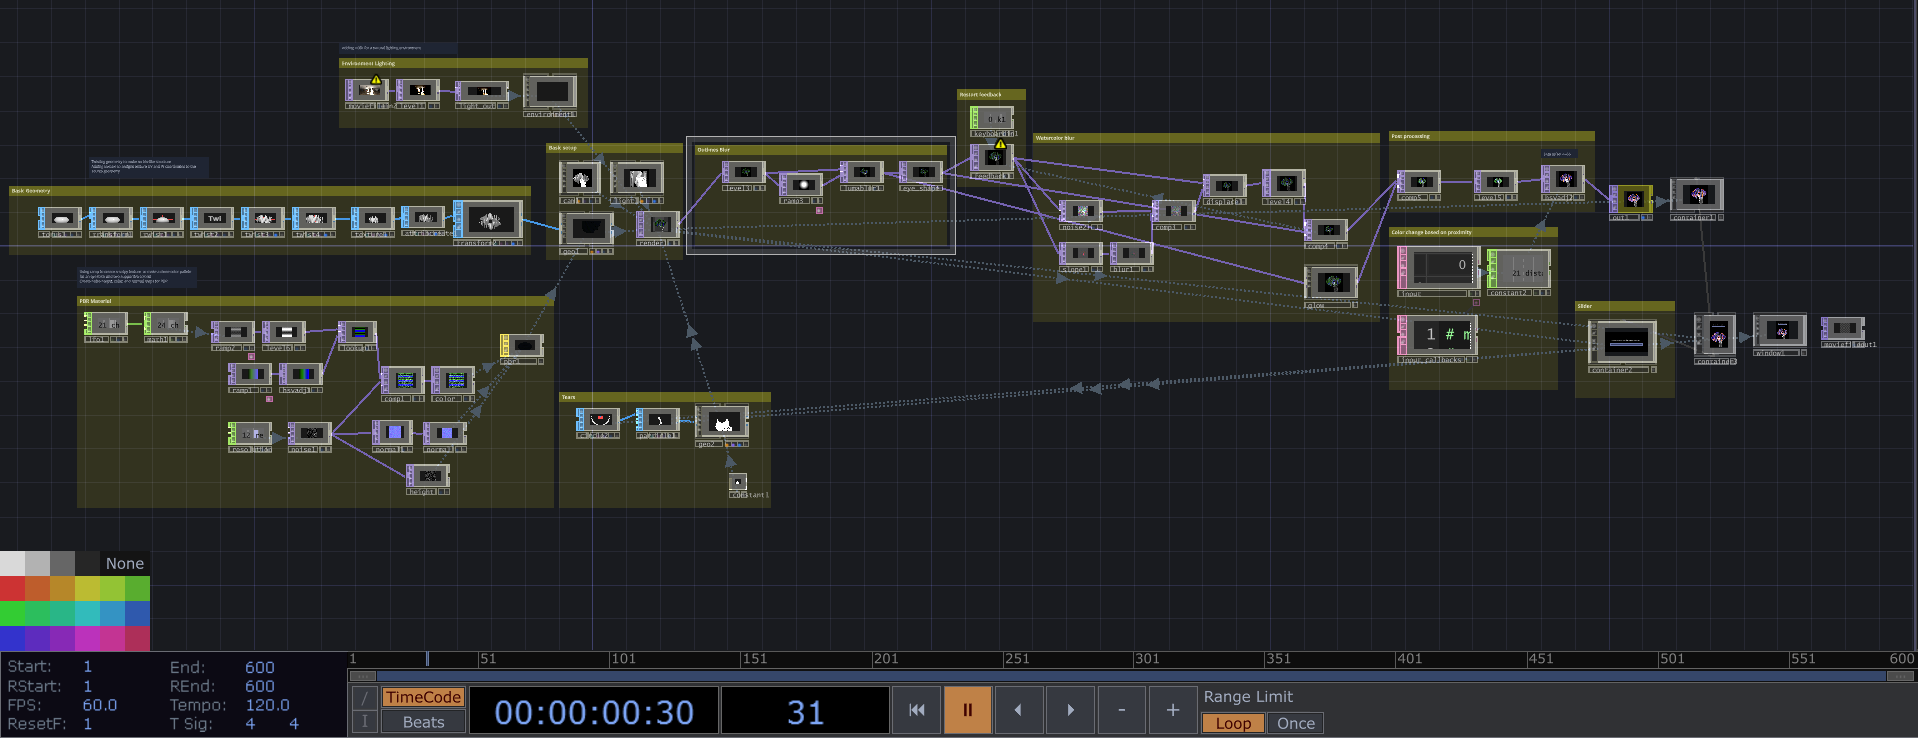Select the glow node in Watercolor blur
Viewport: 1918px width, 738px height.
pos(1331,283)
